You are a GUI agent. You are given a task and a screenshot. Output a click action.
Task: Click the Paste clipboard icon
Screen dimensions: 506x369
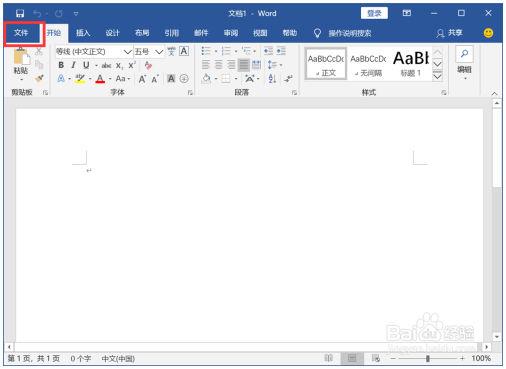[x=21, y=57]
